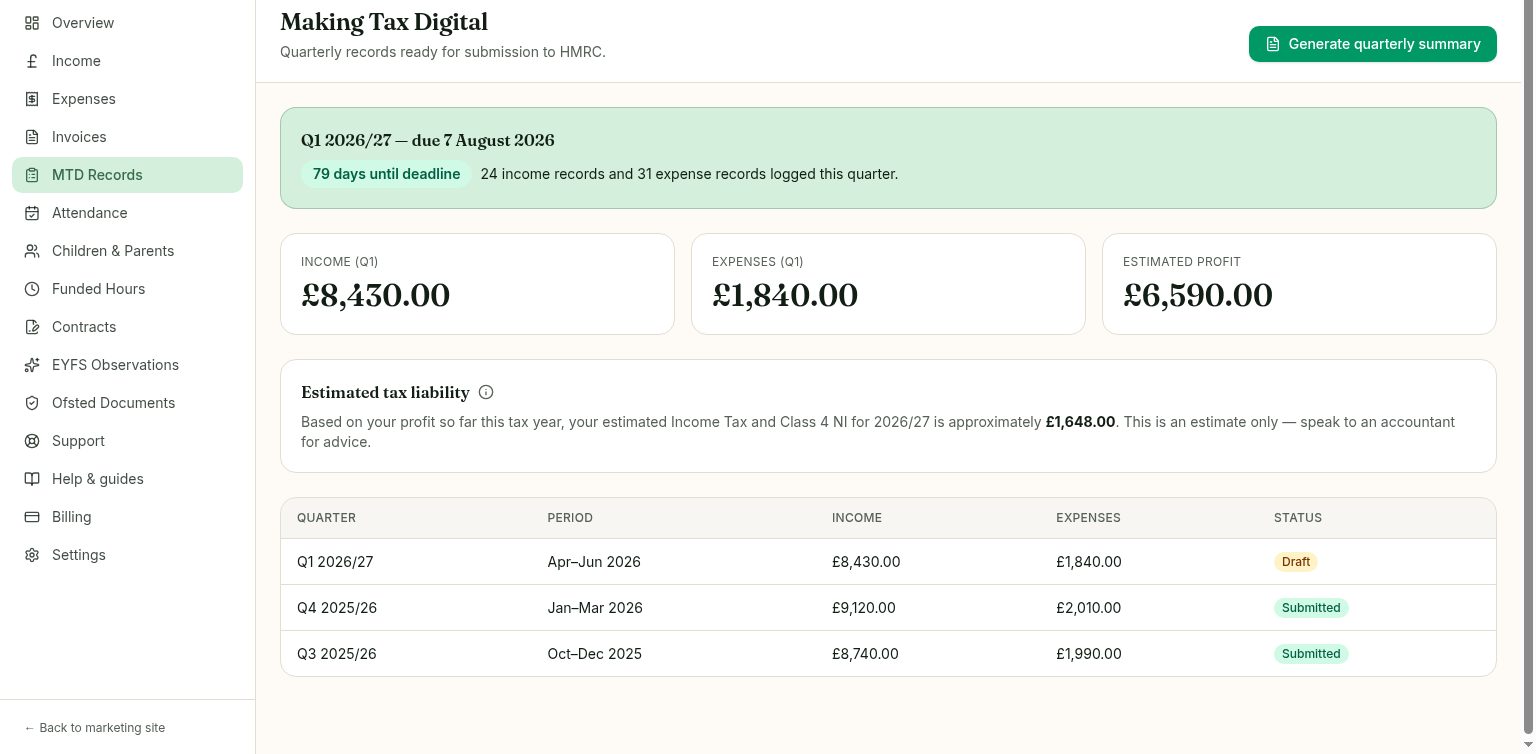
Task: Click the Estimated Profit £6,590.00 card
Action: [1299, 284]
